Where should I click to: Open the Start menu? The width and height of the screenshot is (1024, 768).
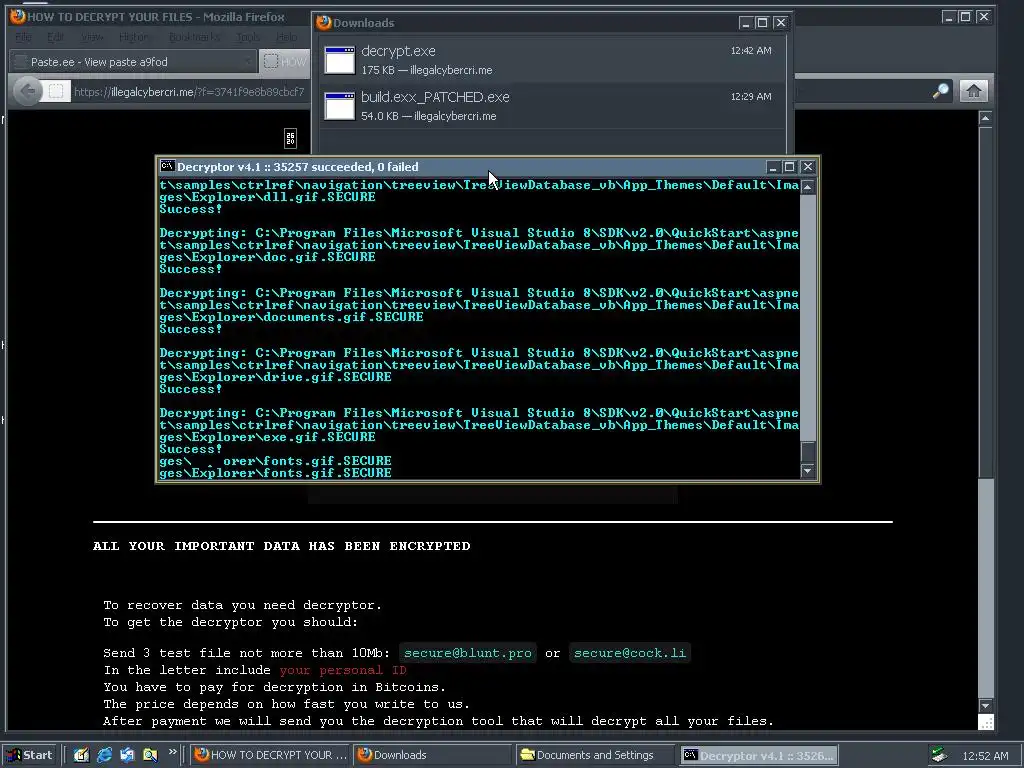click(30, 755)
